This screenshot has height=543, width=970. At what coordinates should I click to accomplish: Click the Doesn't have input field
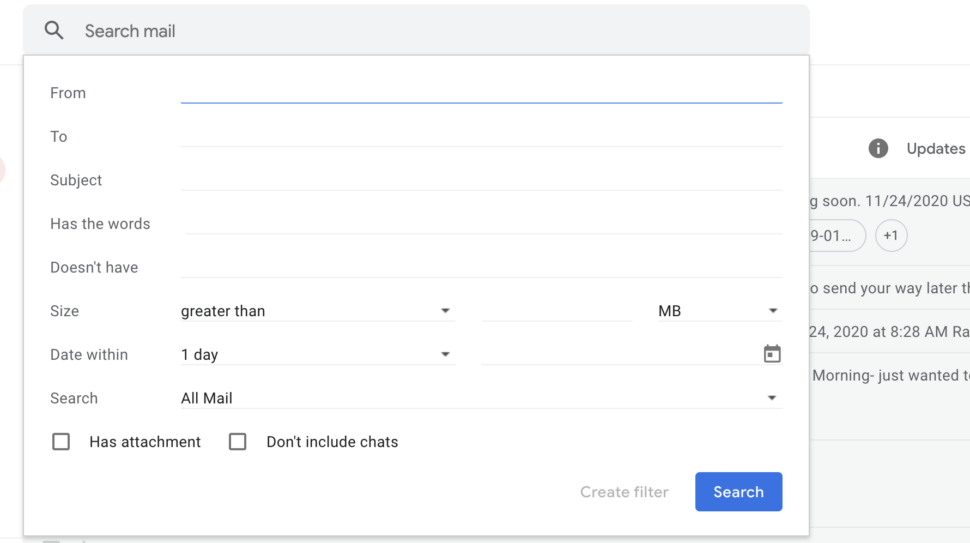coord(481,267)
